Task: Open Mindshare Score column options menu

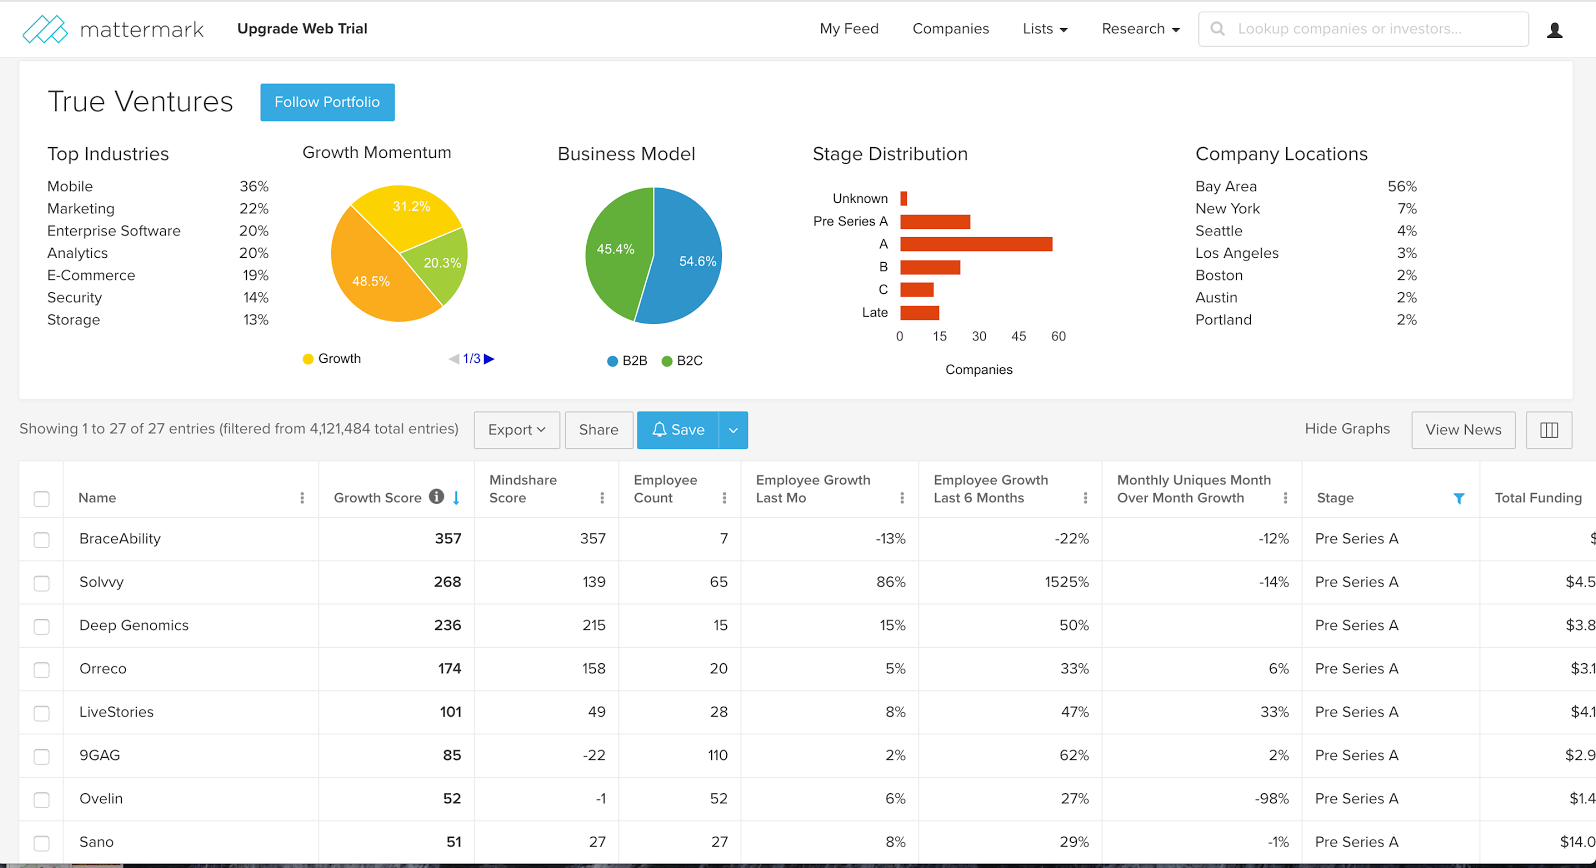Action: (x=602, y=498)
